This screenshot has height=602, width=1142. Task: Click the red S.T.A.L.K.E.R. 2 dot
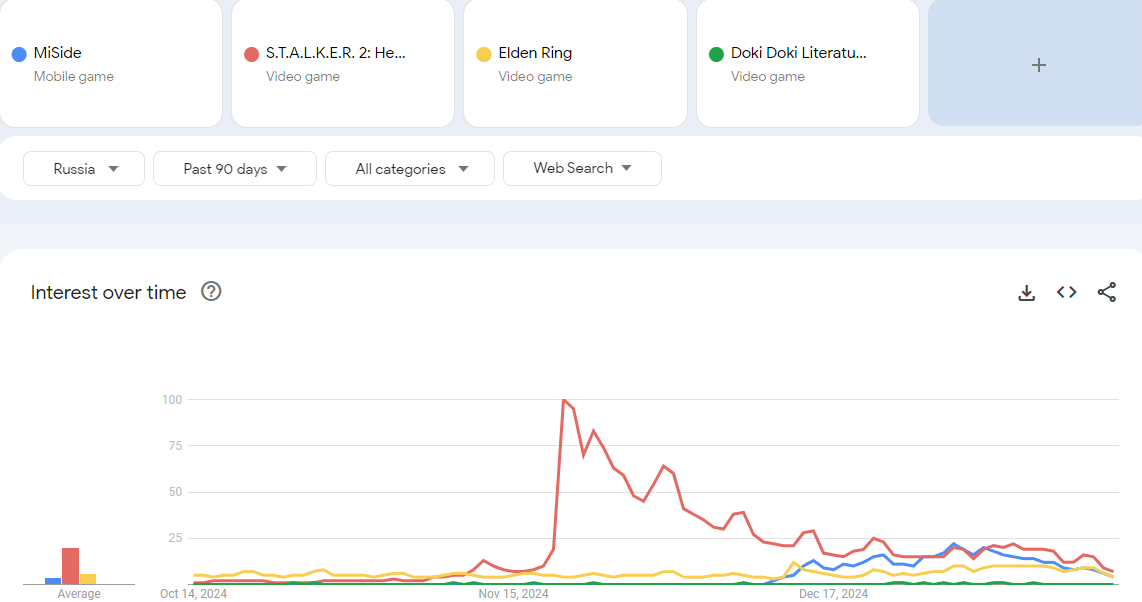click(252, 54)
